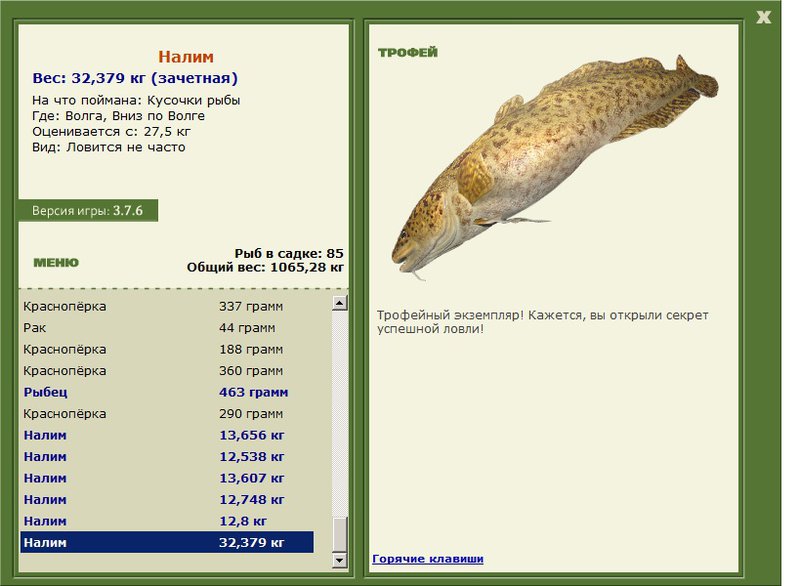Select the Краснопёрка 360 грамм row
This screenshot has height=586, width=800.
click(x=167, y=371)
